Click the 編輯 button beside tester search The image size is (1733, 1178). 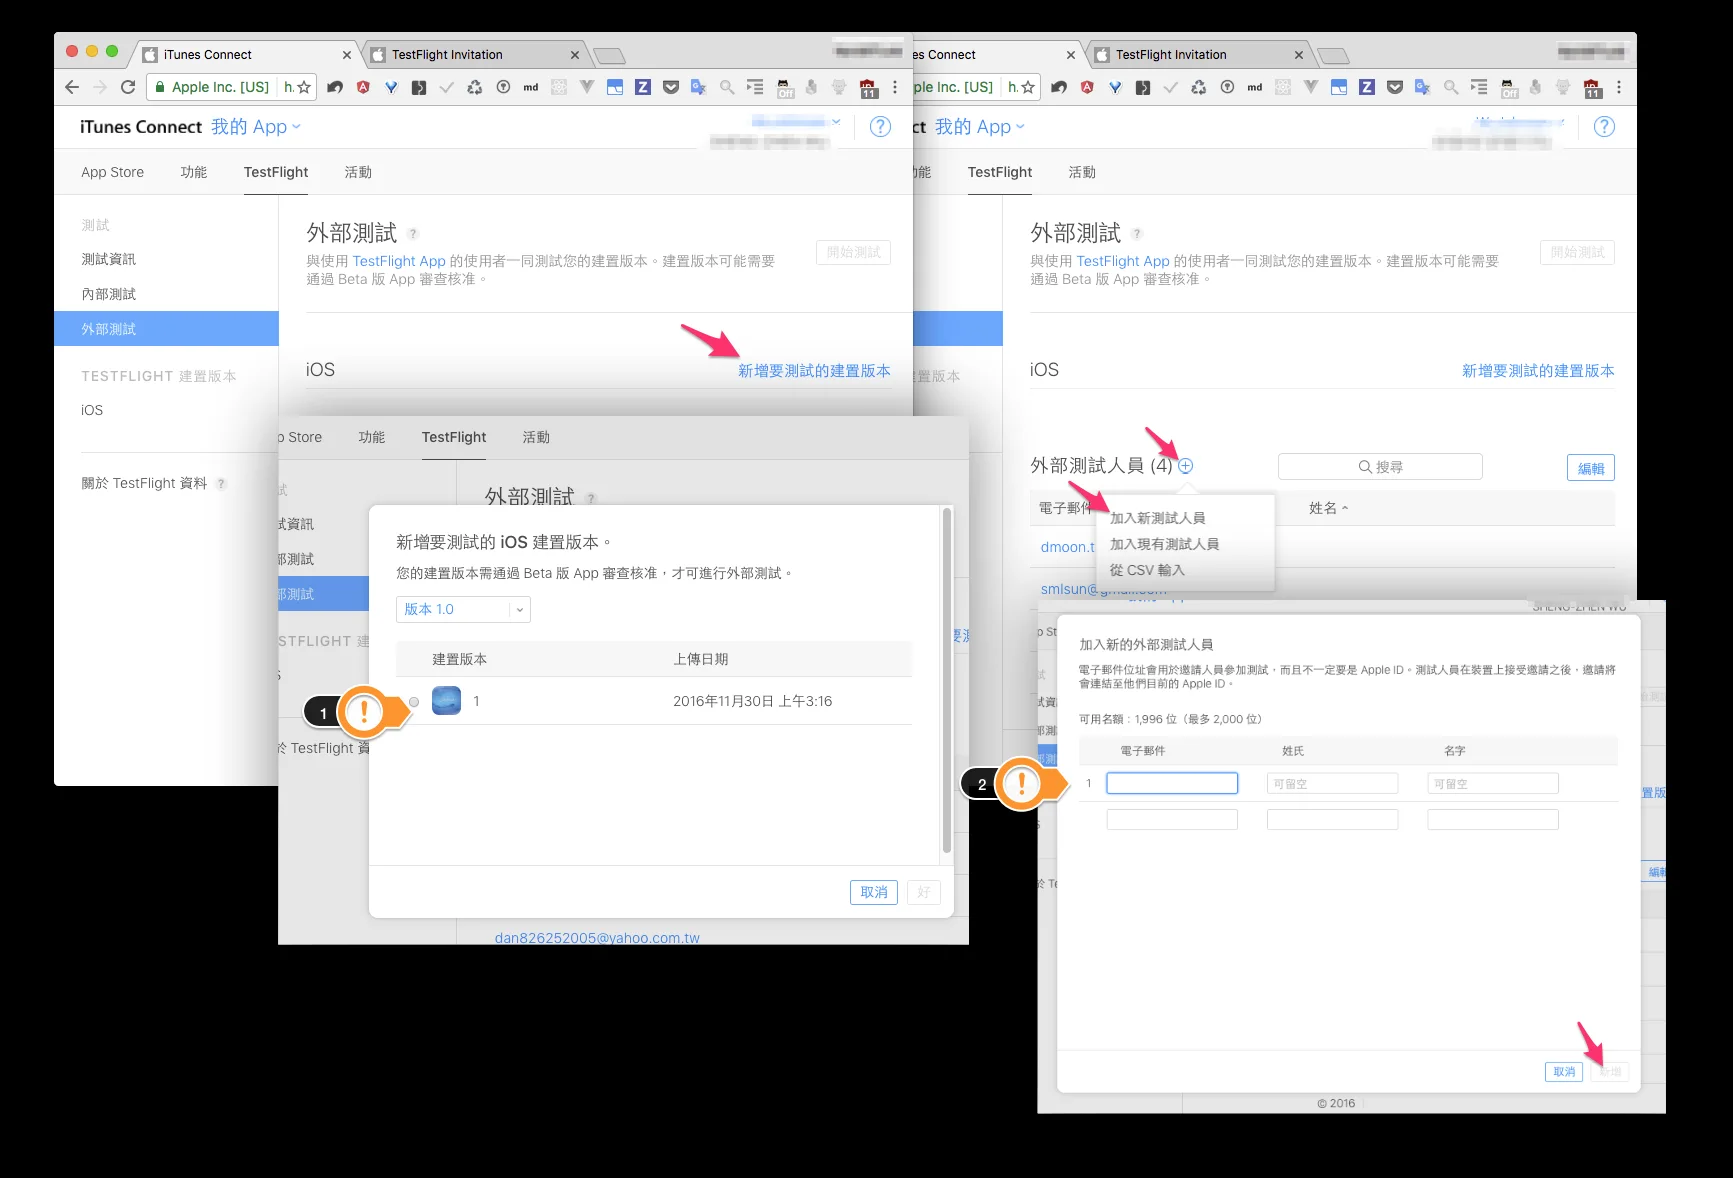(1590, 468)
